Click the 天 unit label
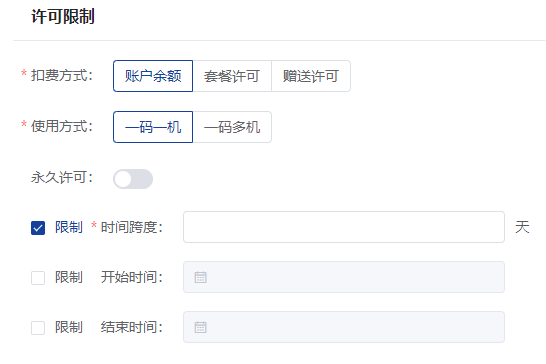Screen dimensions: 546x364 (522, 227)
